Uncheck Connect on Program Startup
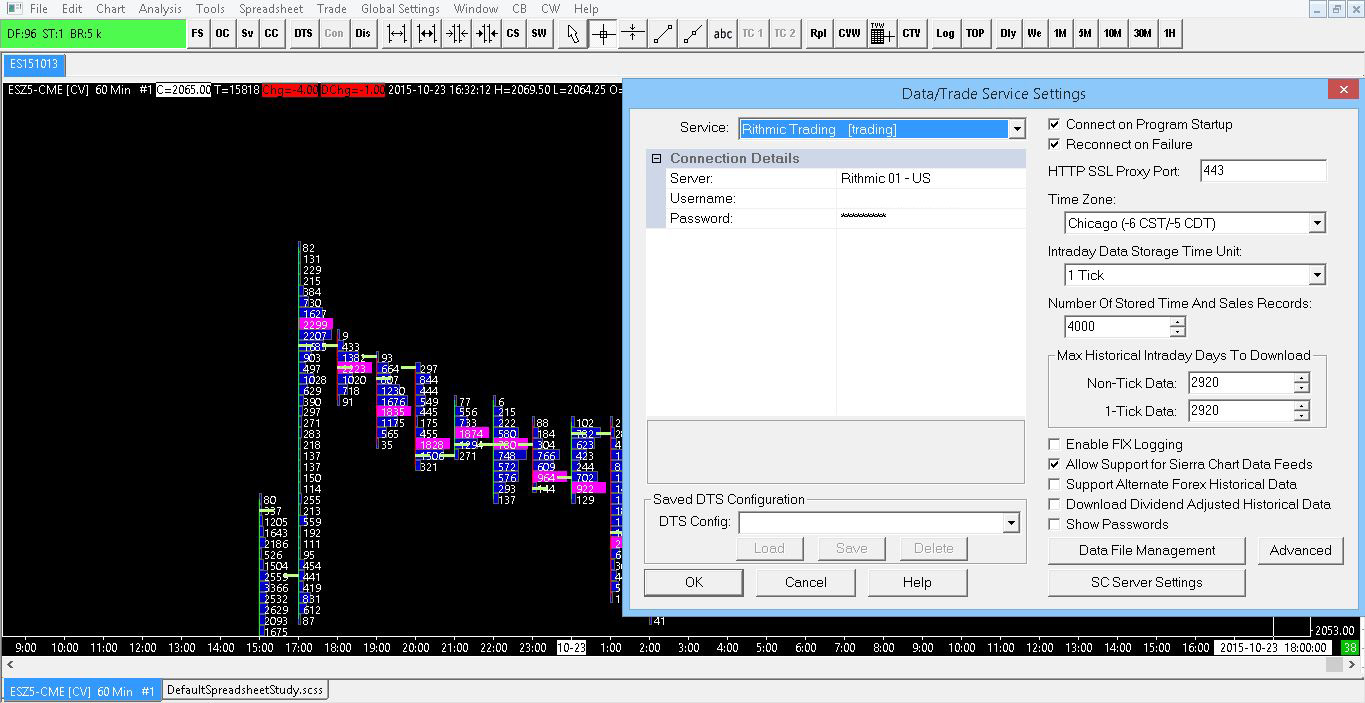Image resolution: width=1365 pixels, height=703 pixels. pos(1054,125)
